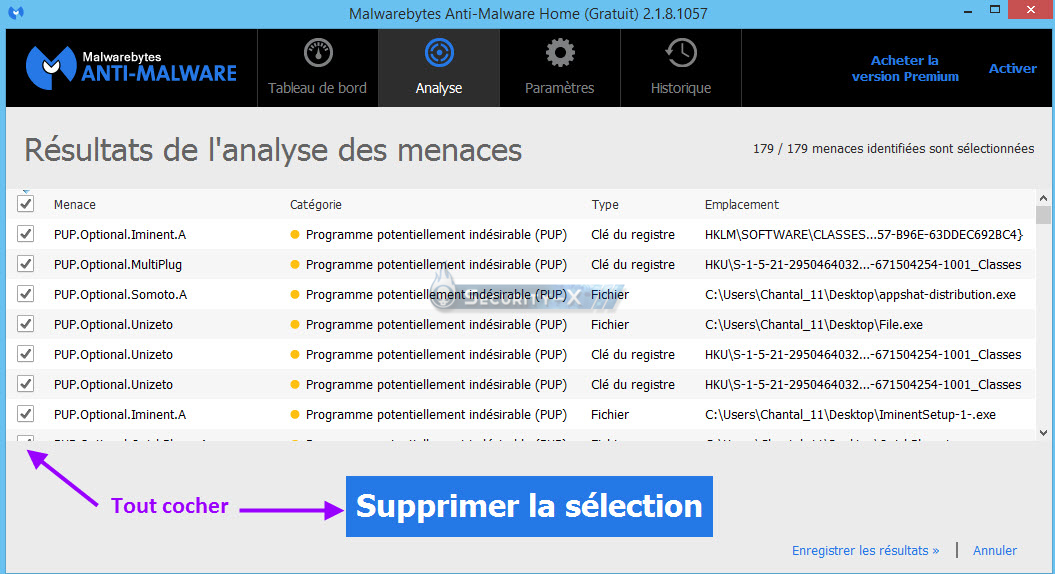Click the Malwarebytes Anti-Malware logo
This screenshot has width=1055, height=574.
(x=131, y=67)
